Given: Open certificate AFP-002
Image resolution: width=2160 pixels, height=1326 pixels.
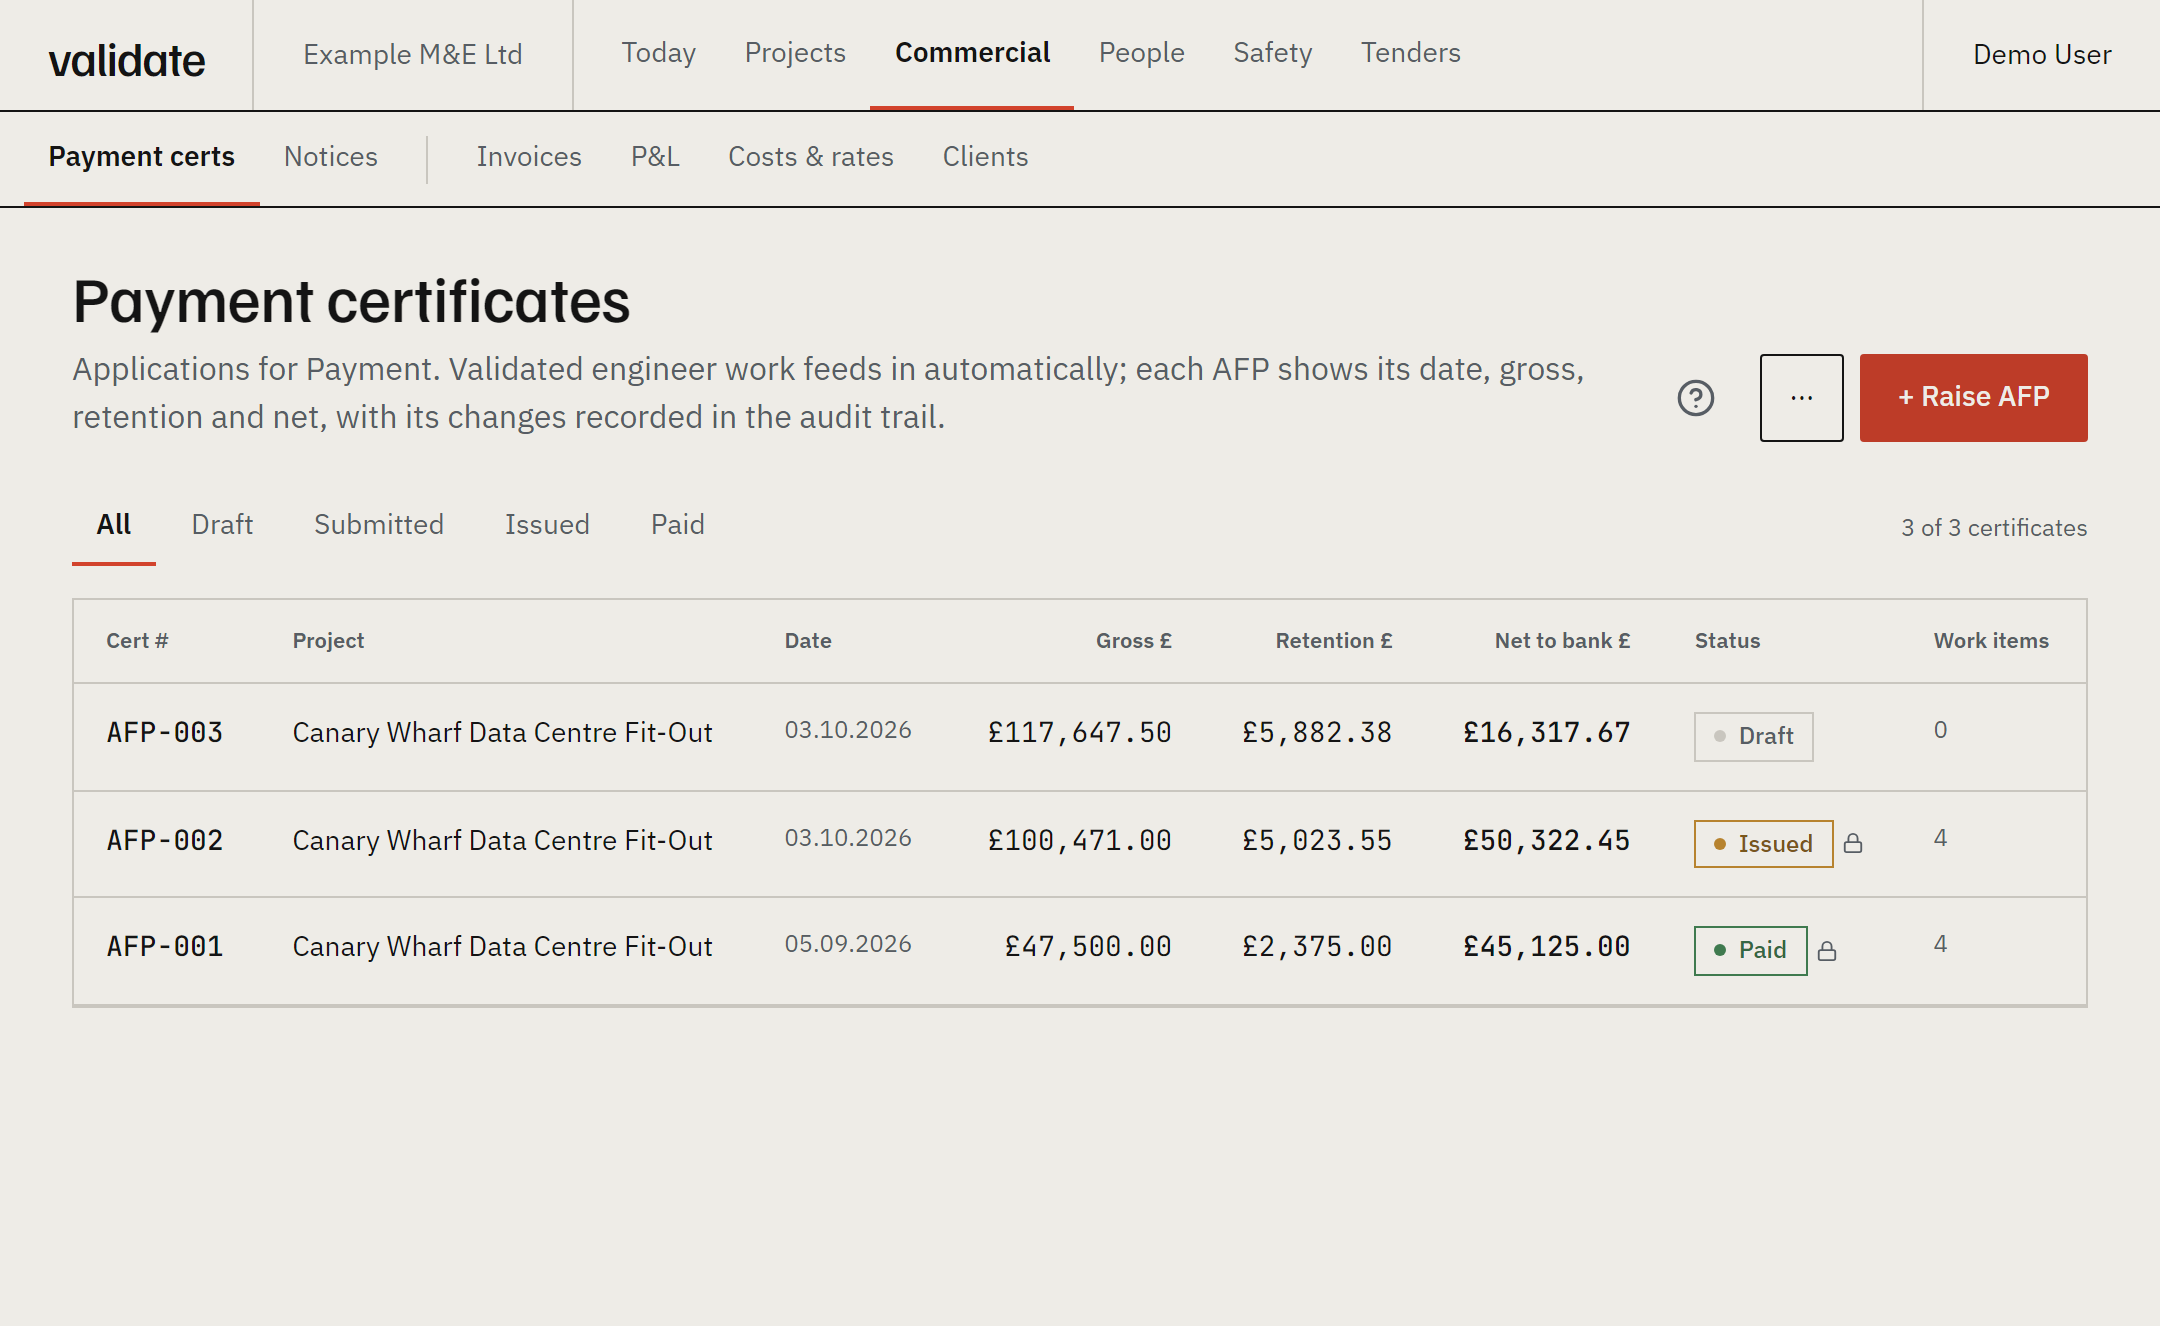Looking at the screenshot, I should point(165,841).
